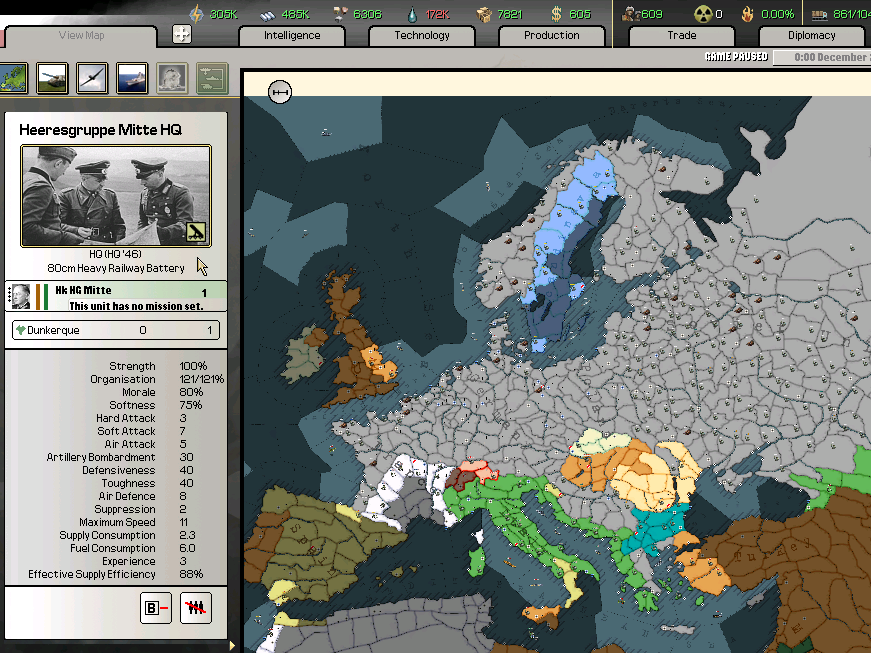The height and width of the screenshot is (653, 871).
Task: Click the Dunkerque location bar
Action: click(x=115, y=330)
